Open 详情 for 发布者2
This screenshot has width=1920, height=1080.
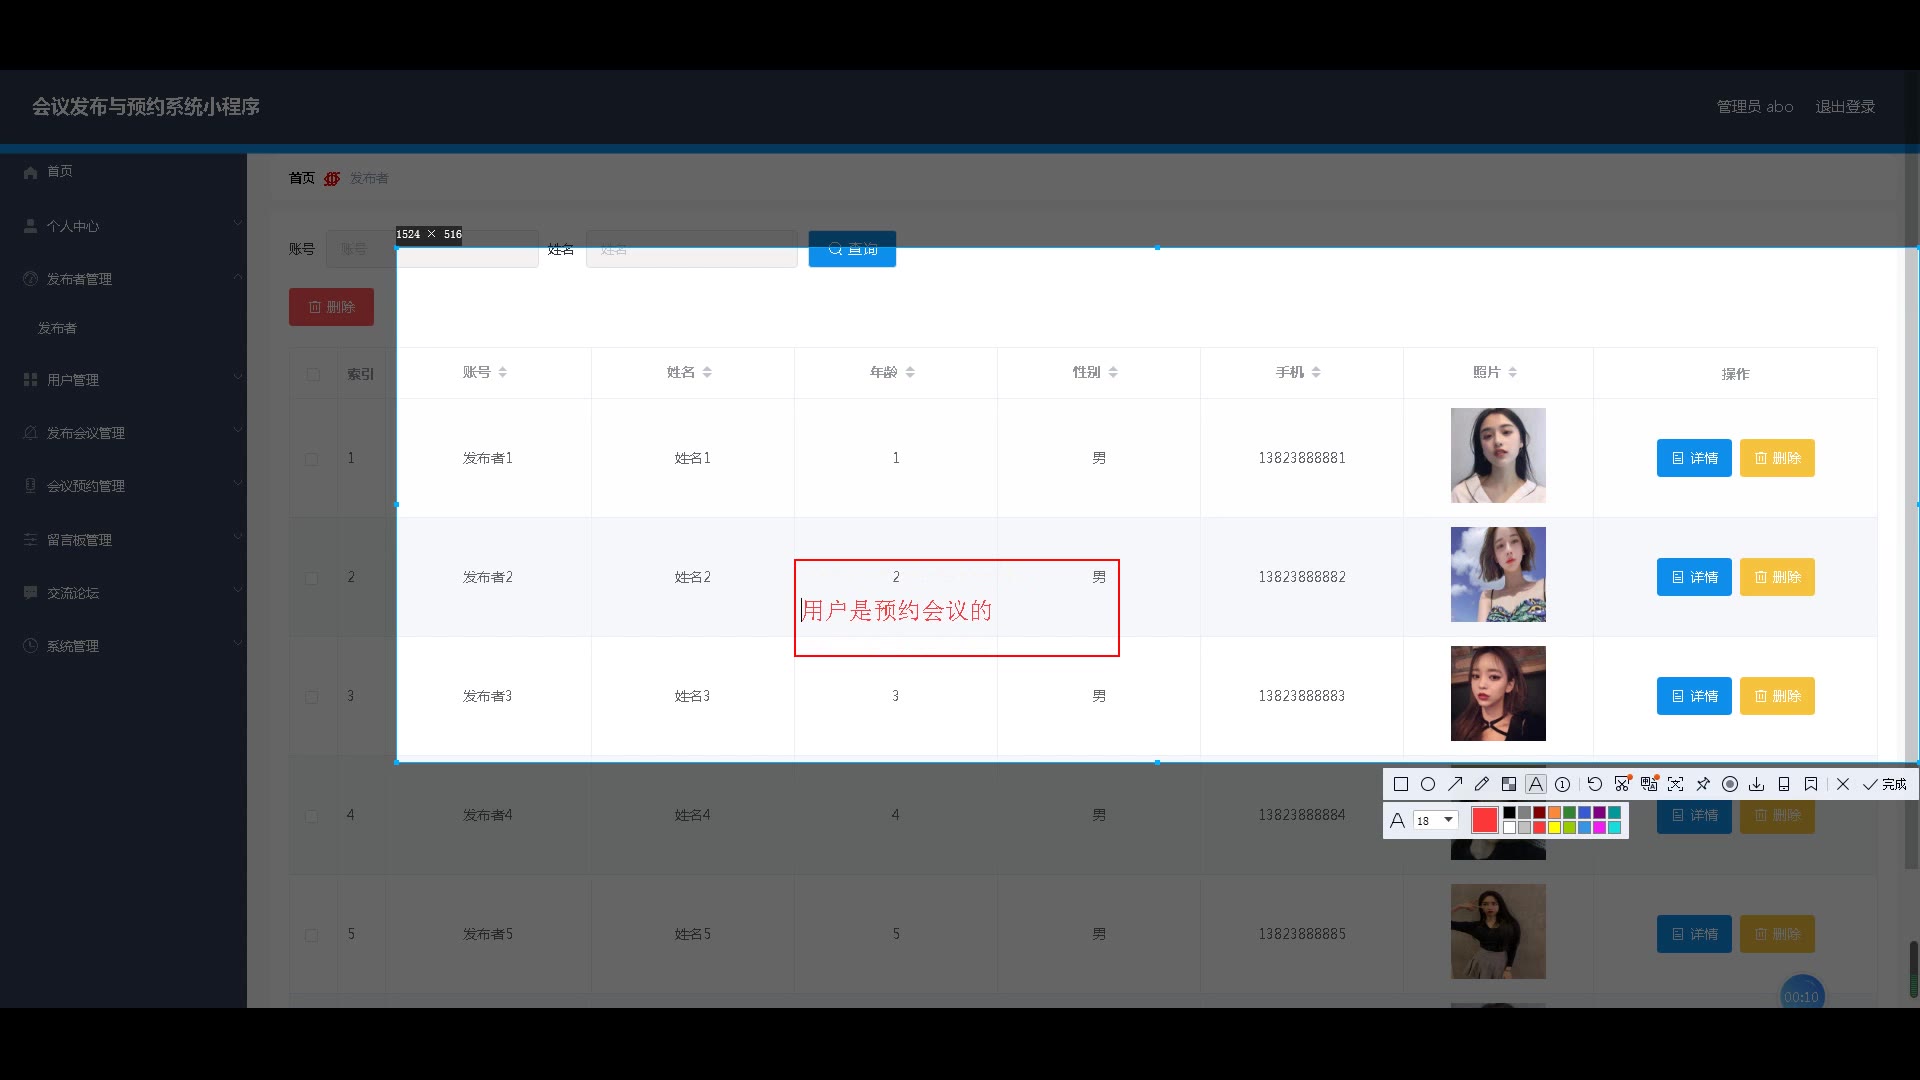[1694, 577]
